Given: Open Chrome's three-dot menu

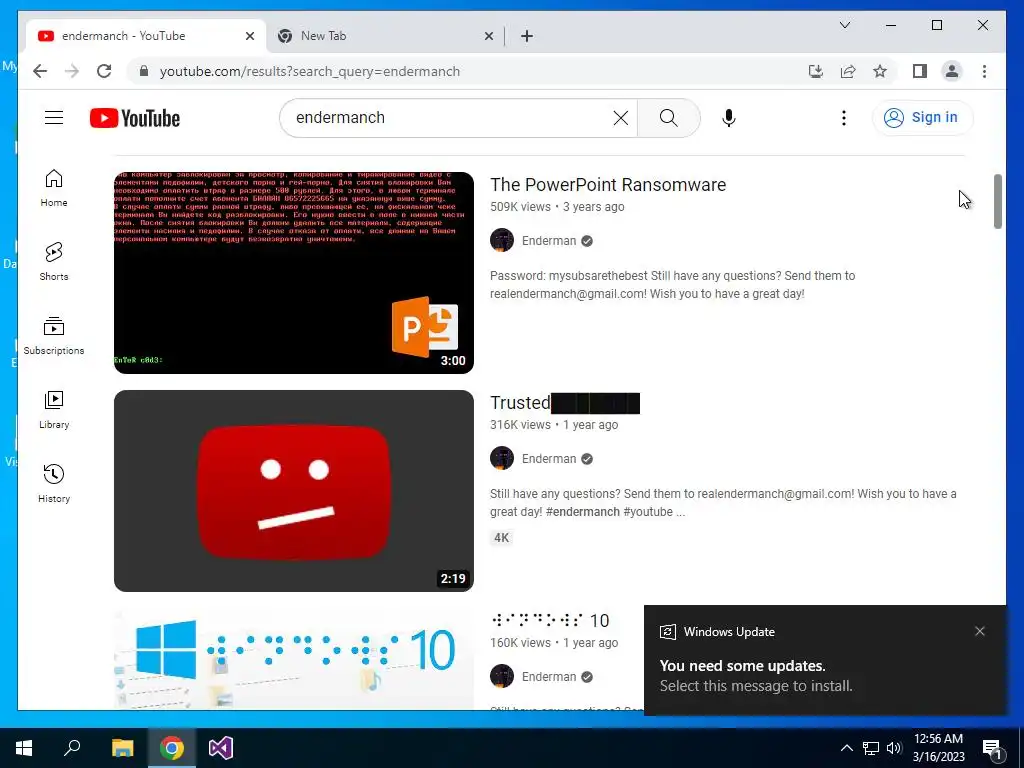Looking at the screenshot, I should point(984,71).
